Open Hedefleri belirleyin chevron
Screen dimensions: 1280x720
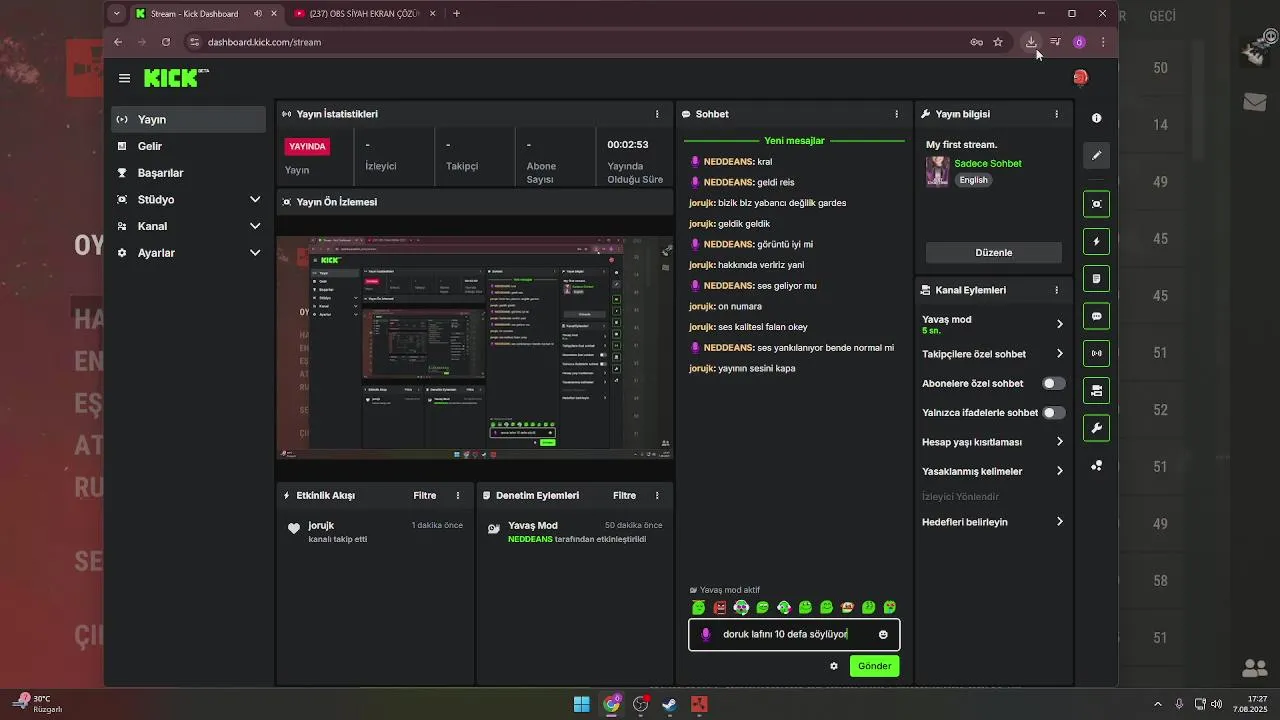(1060, 522)
